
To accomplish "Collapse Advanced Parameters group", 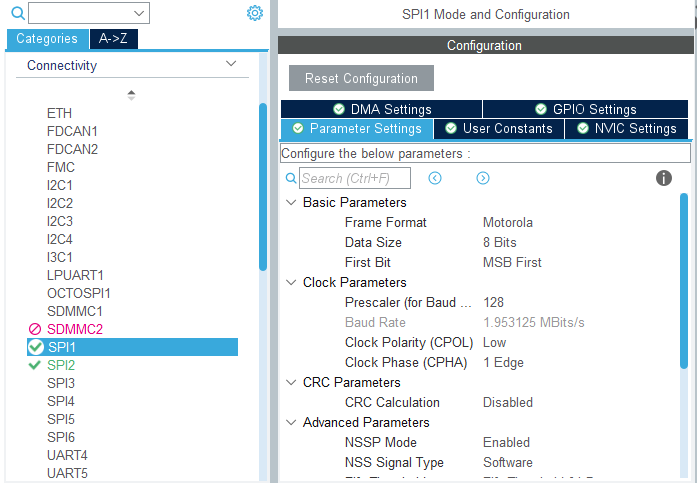I will point(291,423).
